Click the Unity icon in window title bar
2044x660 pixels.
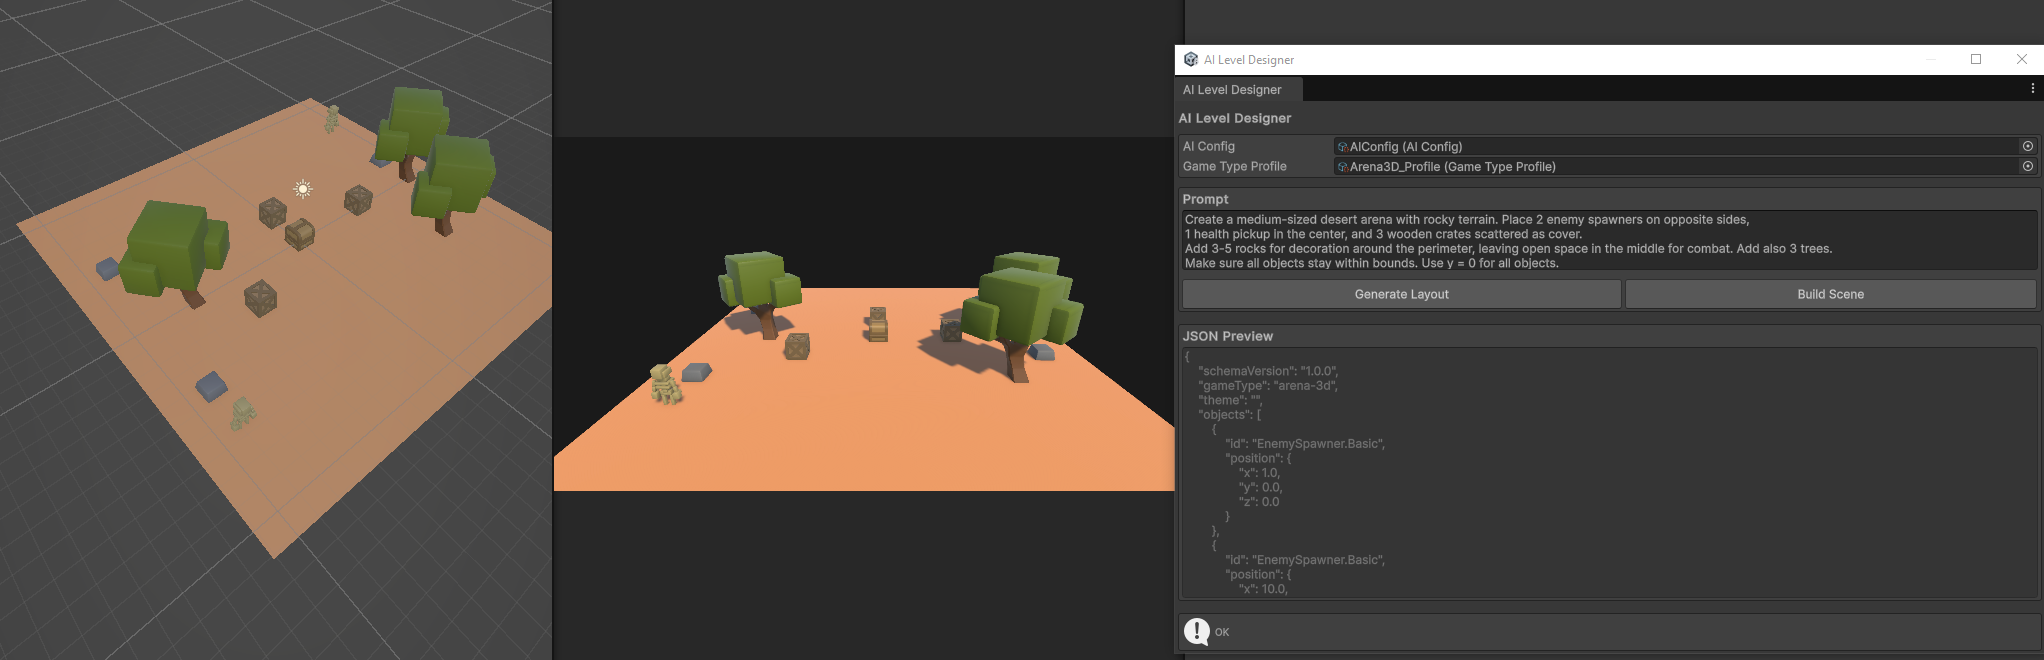click(1190, 59)
